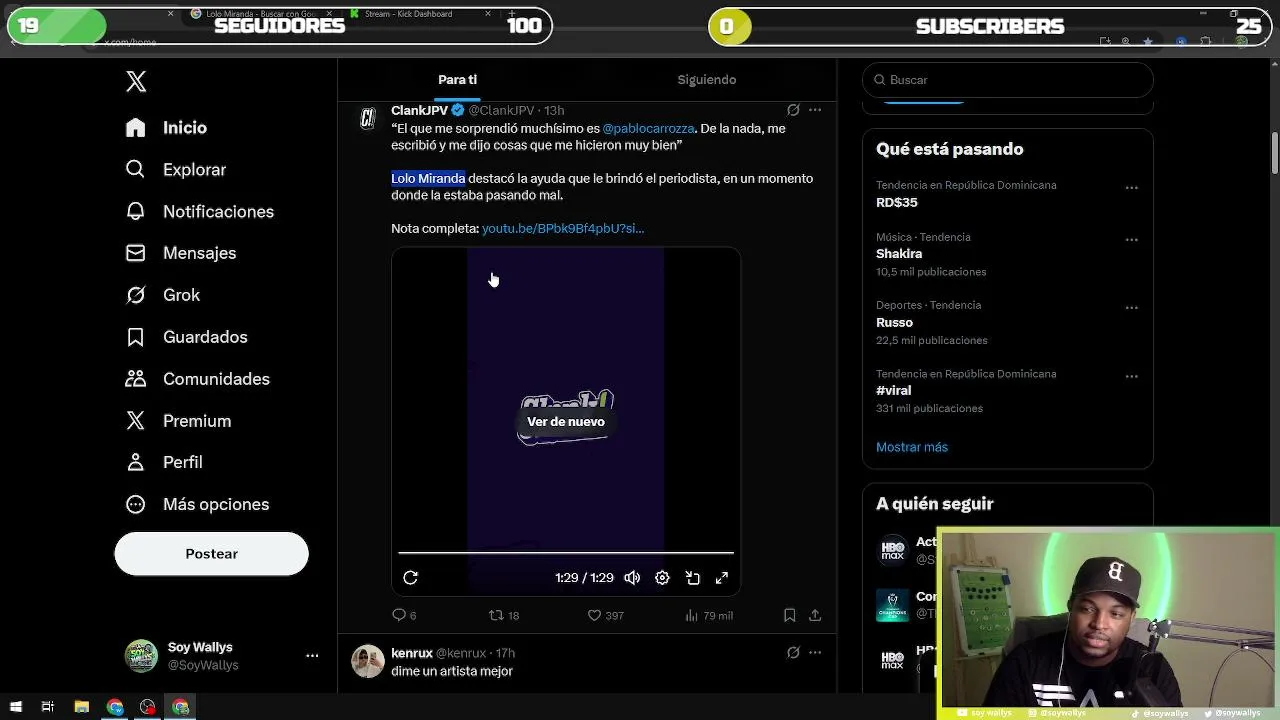Toggle picture-in-picture on the video
Image resolution: width=1280 pixels, height=720 pixels.
pos(692,578)
